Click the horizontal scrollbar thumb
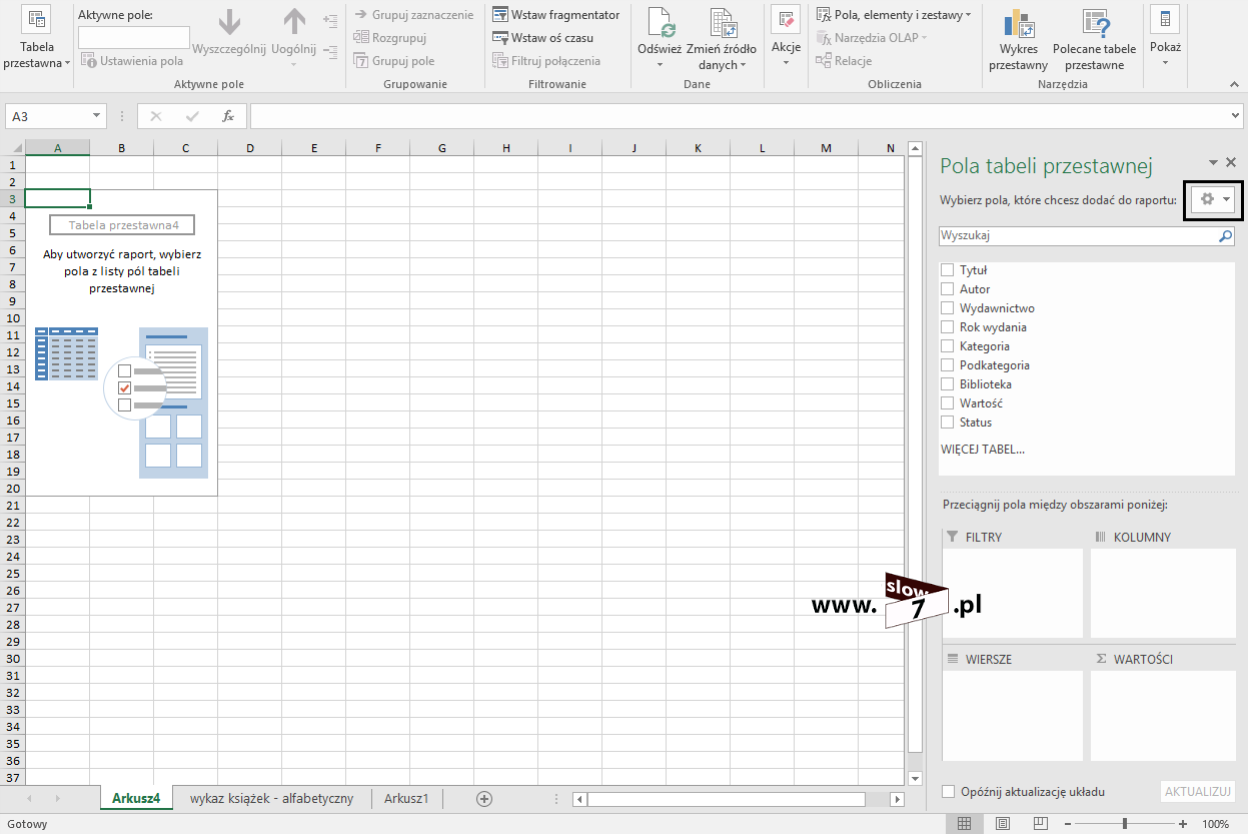The image size is (1248, 834). [726, 799]
